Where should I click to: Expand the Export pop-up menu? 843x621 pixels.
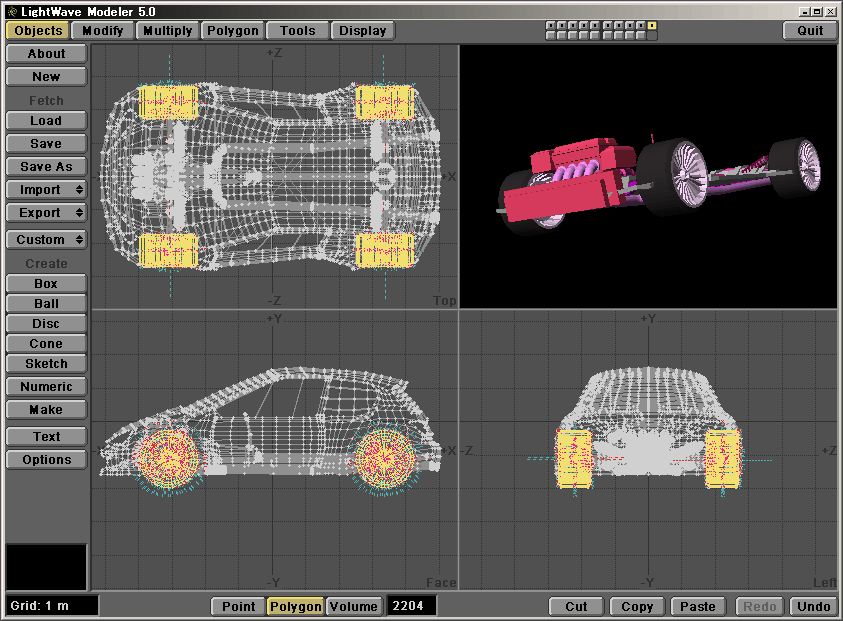click(46, 213)
